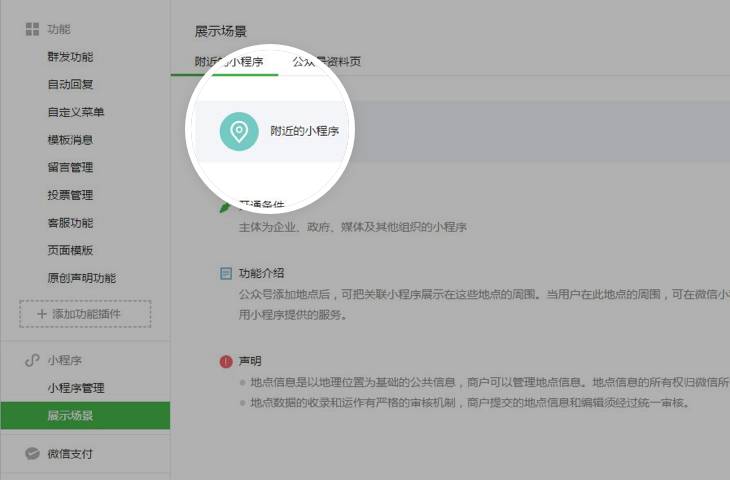Open 客服功能 sidebar entry
The width and height of the screenshot is (730, 480).
70,222
